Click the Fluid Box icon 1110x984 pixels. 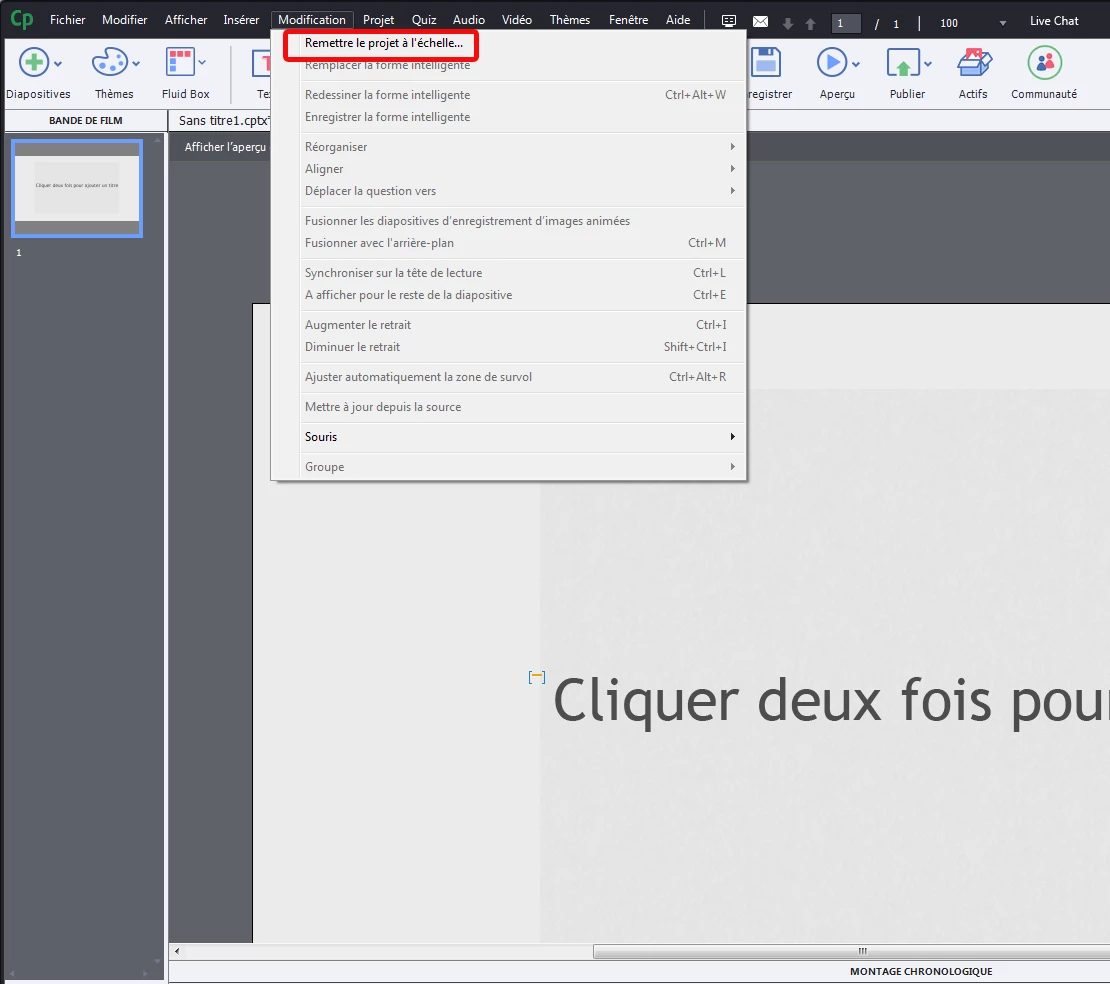coord(180,62)
